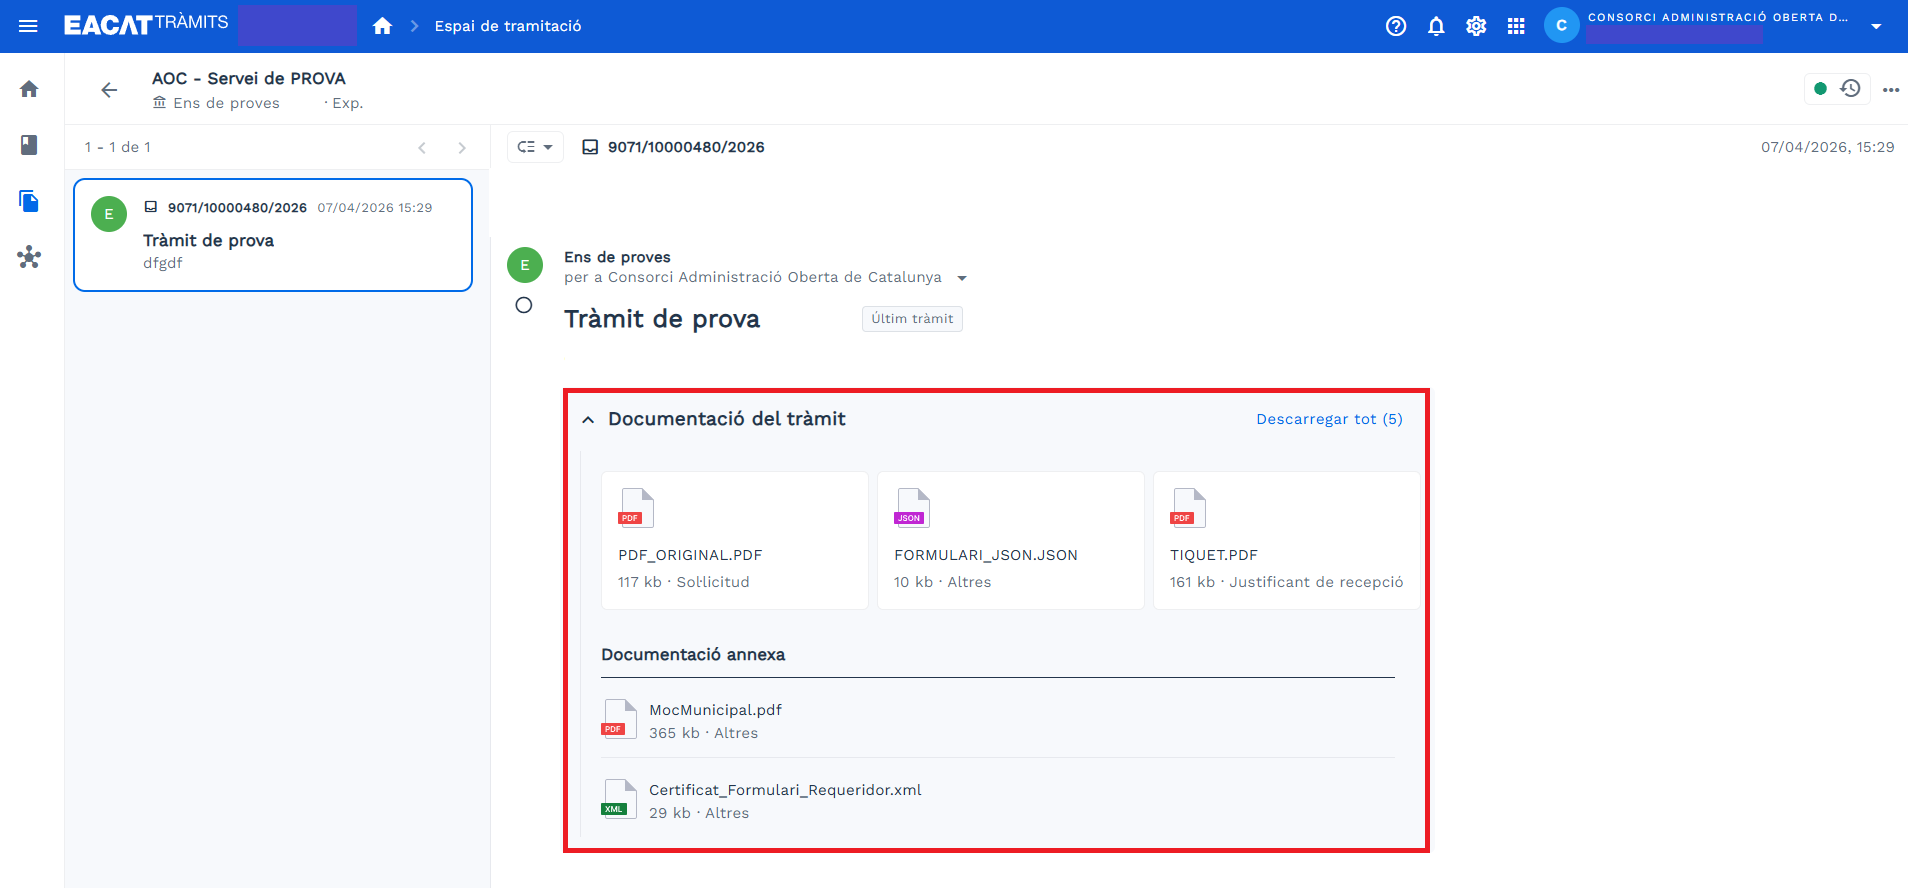Open the network nodes sidebar icon
The height and width of the screenshot is (888, 1908).
click(x=29, y=257)
